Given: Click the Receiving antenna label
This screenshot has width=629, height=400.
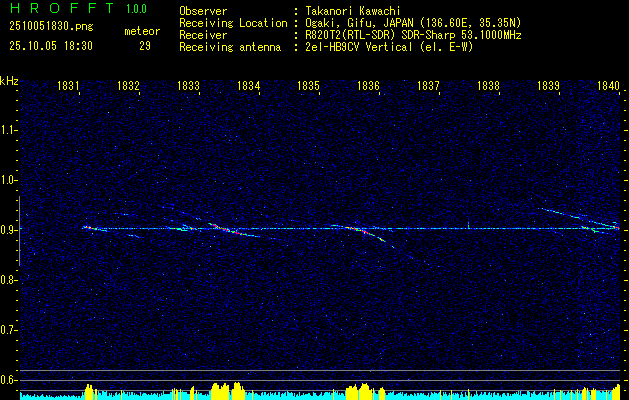Looking at the screenshot, I should 230,47.
